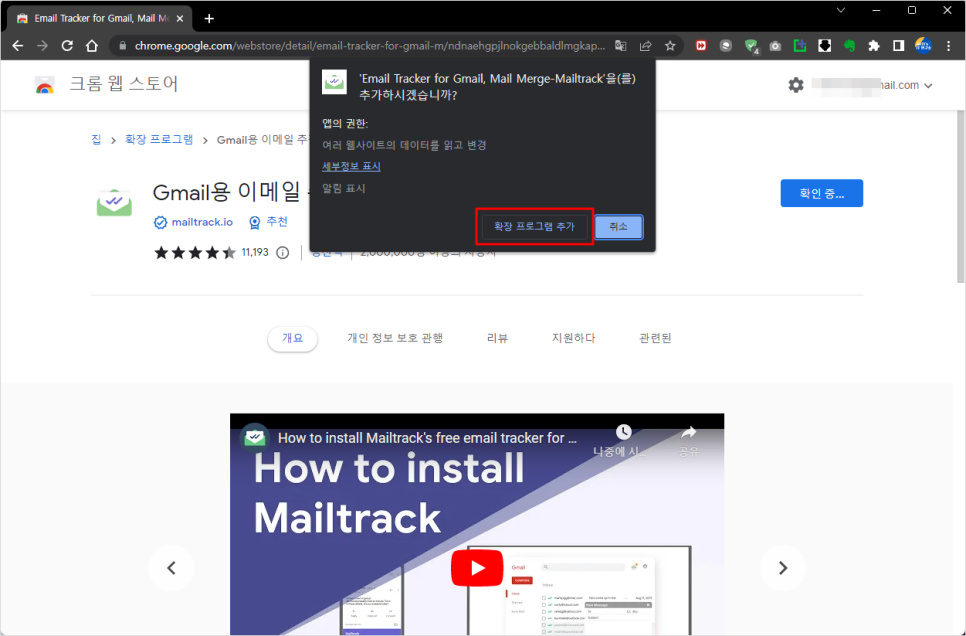This screenshot has height=636, width=966.
Task: Click the Mailtrack envelope icon in dialog
Action: click(x=335, y=82)
